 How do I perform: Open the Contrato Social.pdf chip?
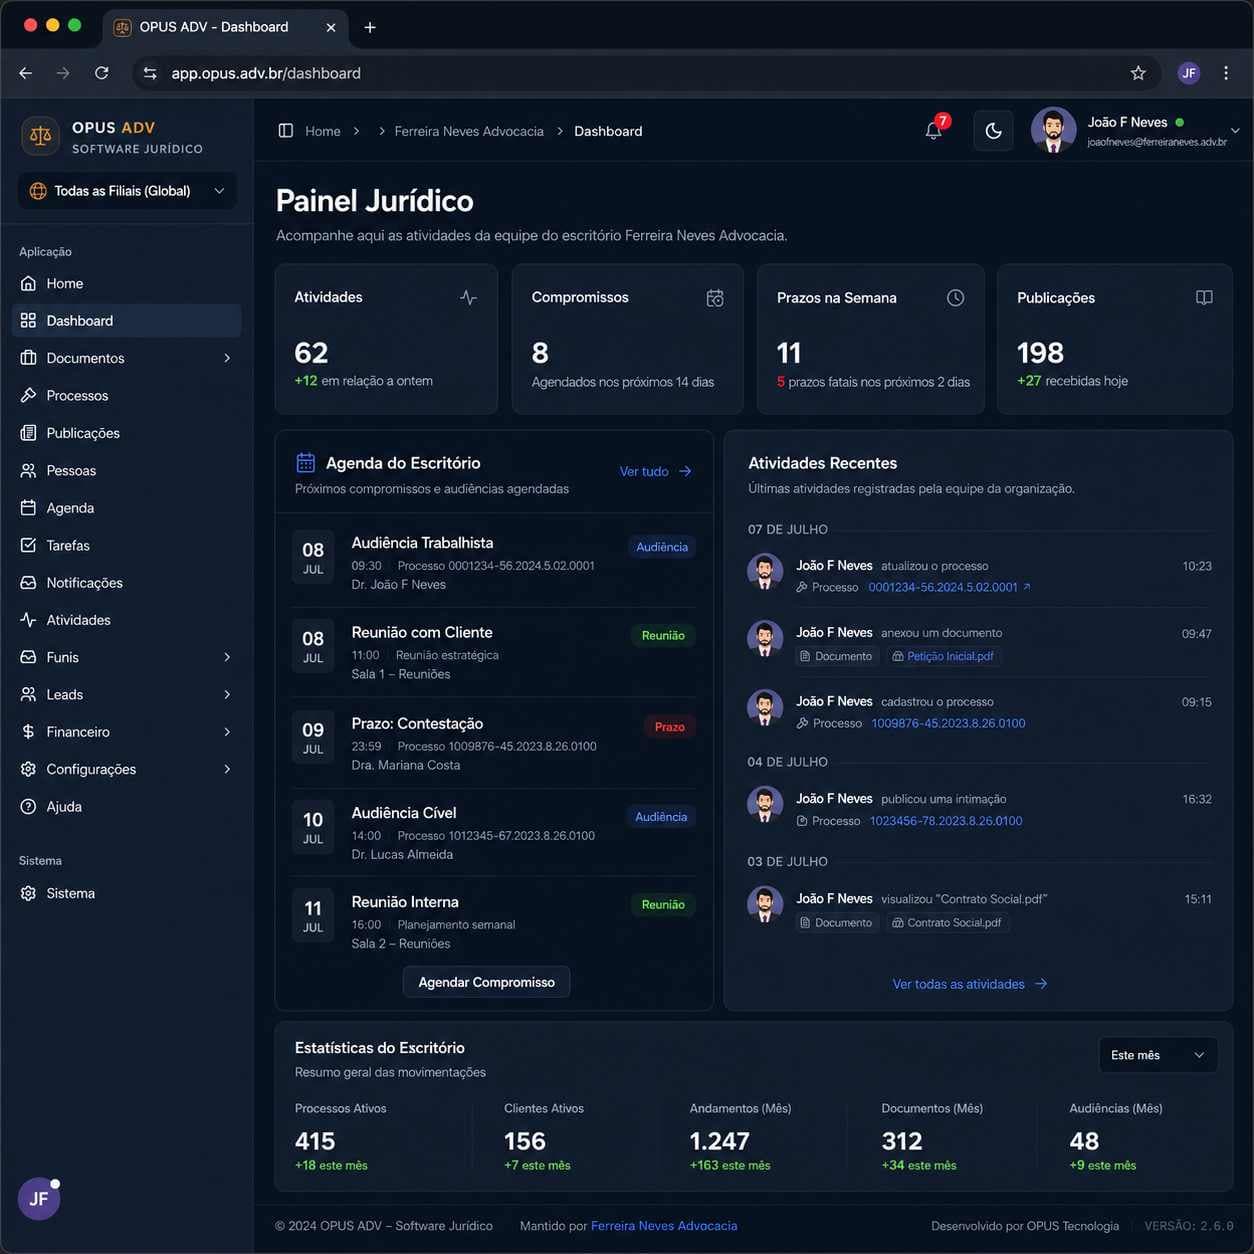[x=947, y=923]
